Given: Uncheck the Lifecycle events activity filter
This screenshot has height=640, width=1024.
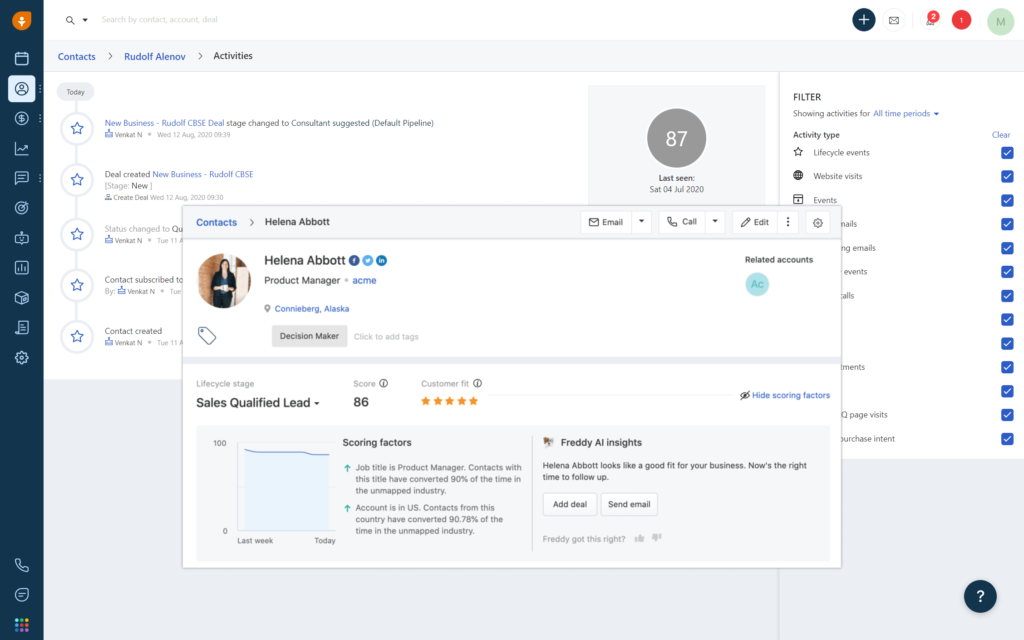Looking at the screenshot, I should click(1007, 153).
